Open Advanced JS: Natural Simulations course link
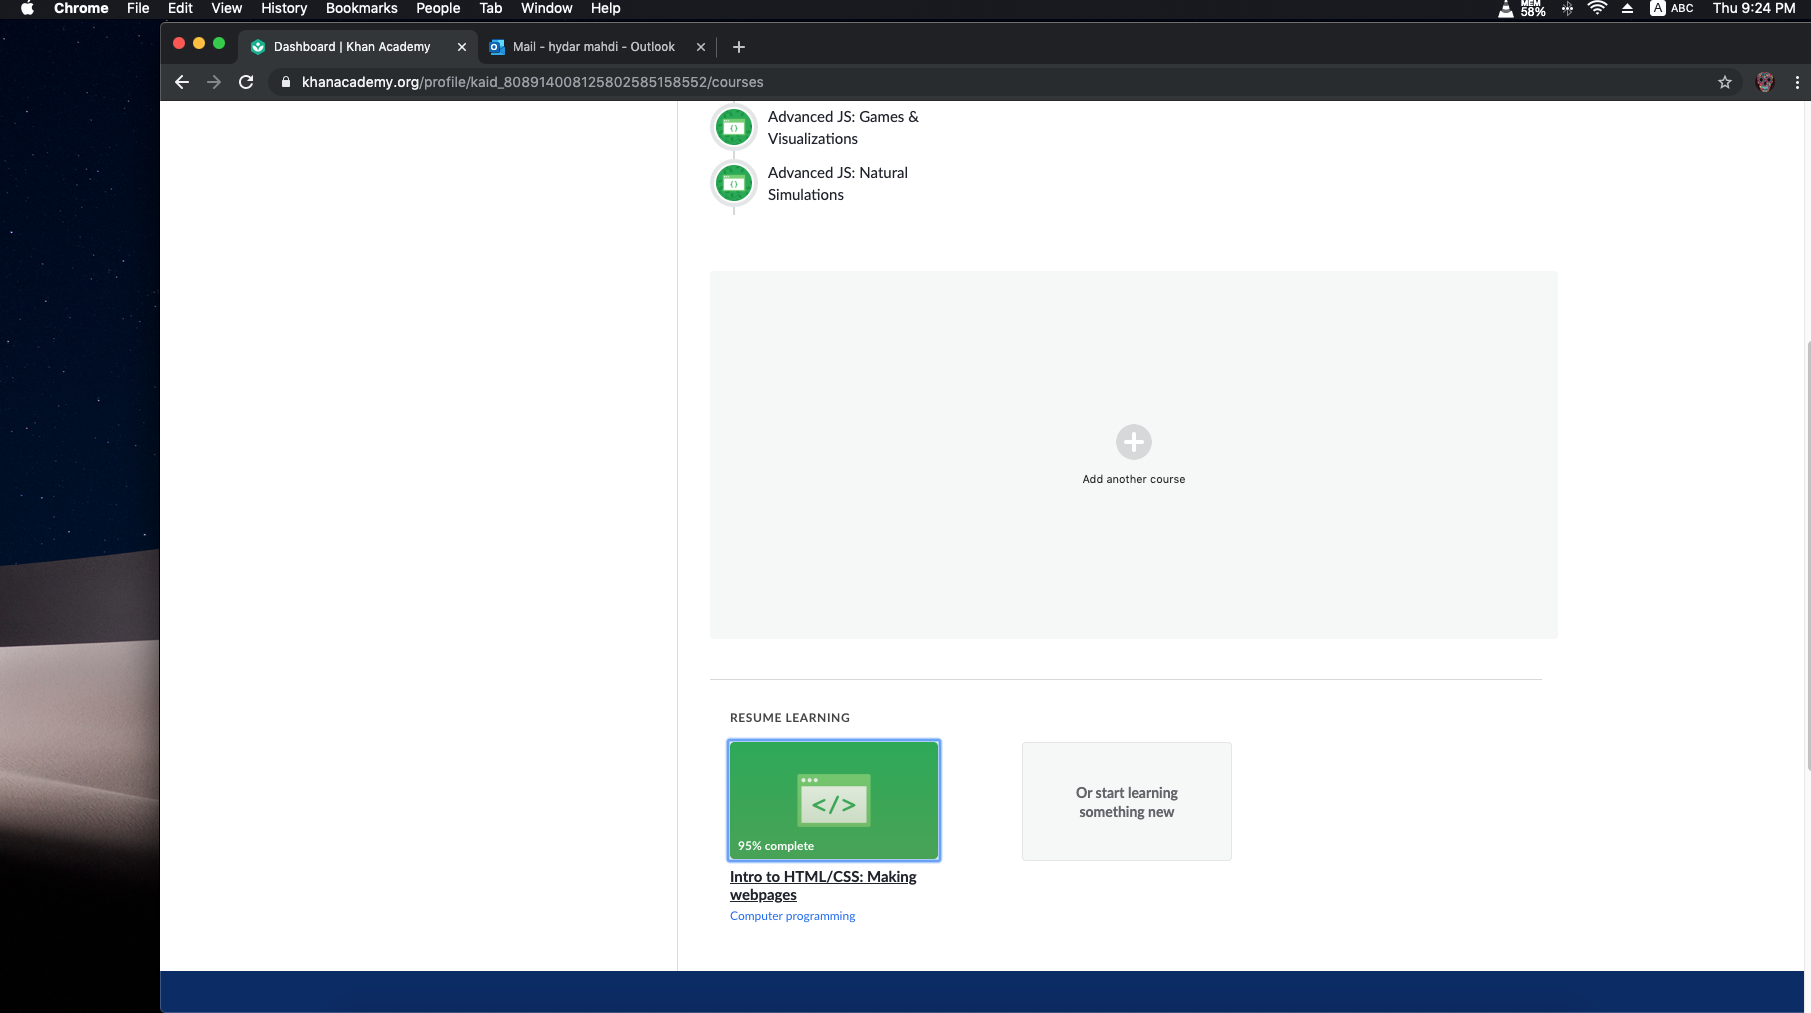This screenshot has width=1811, height=1013. coord(838,184)
